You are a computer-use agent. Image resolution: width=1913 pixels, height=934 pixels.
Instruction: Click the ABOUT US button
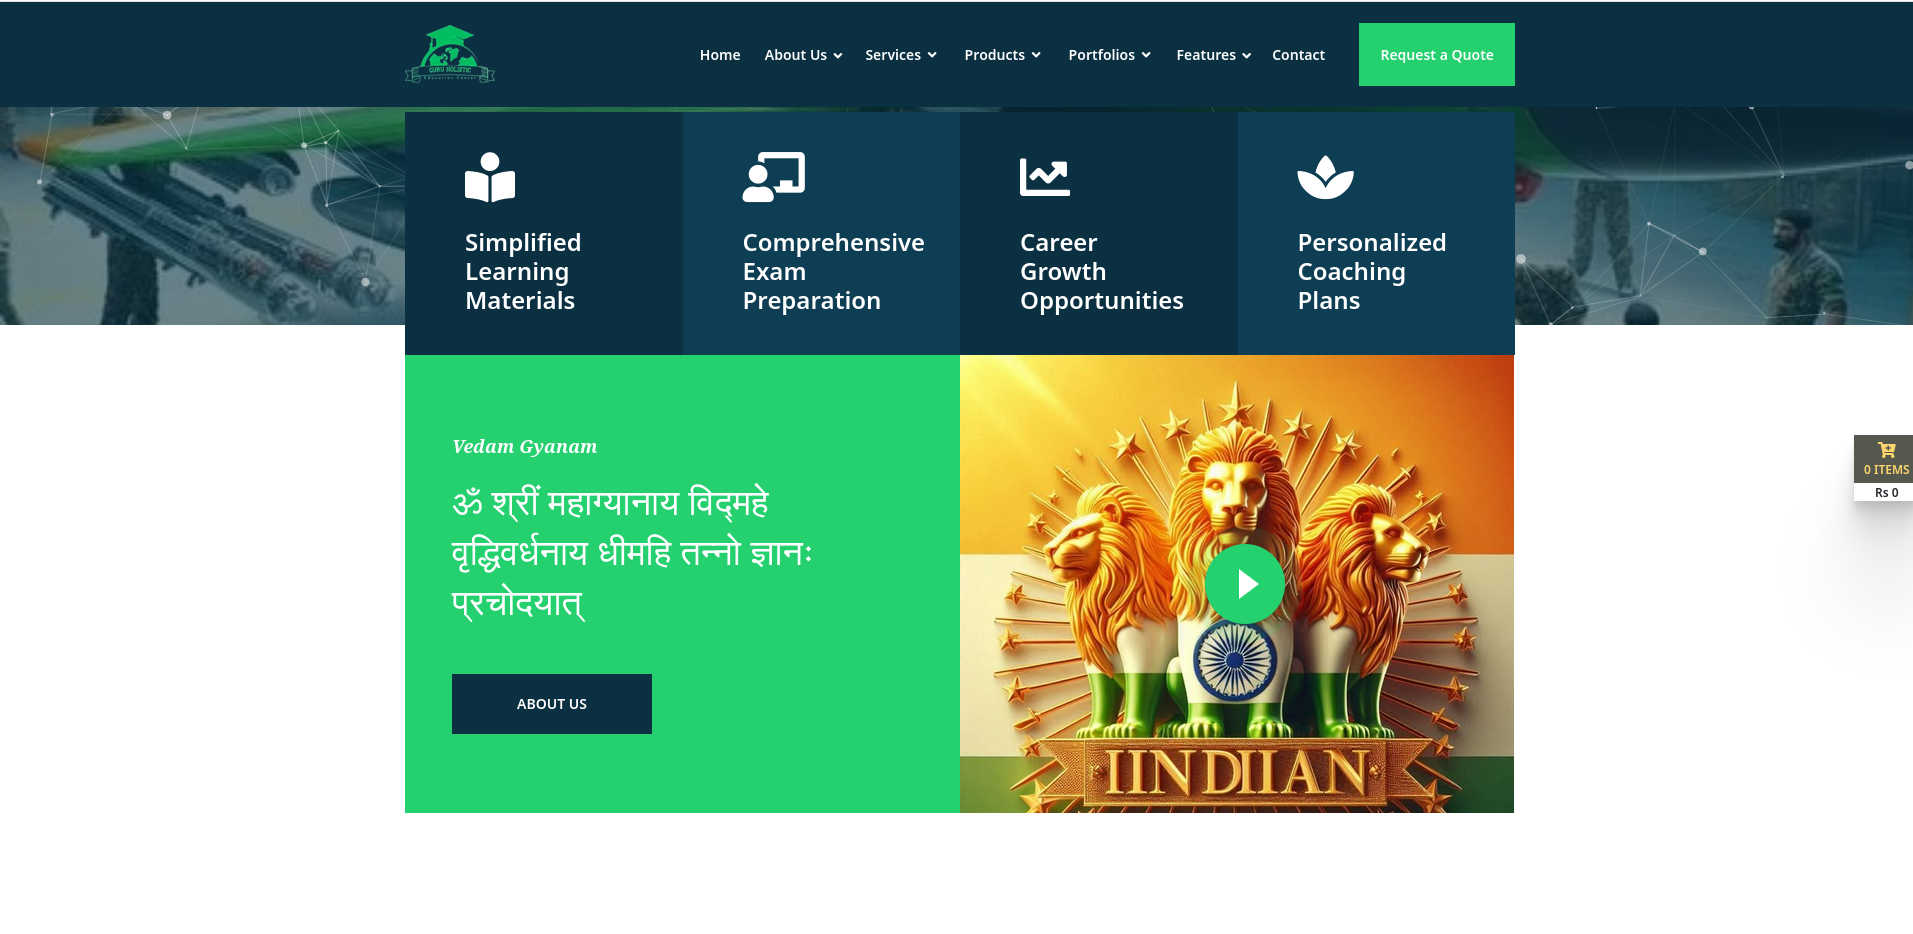click(x=552, y=704)
